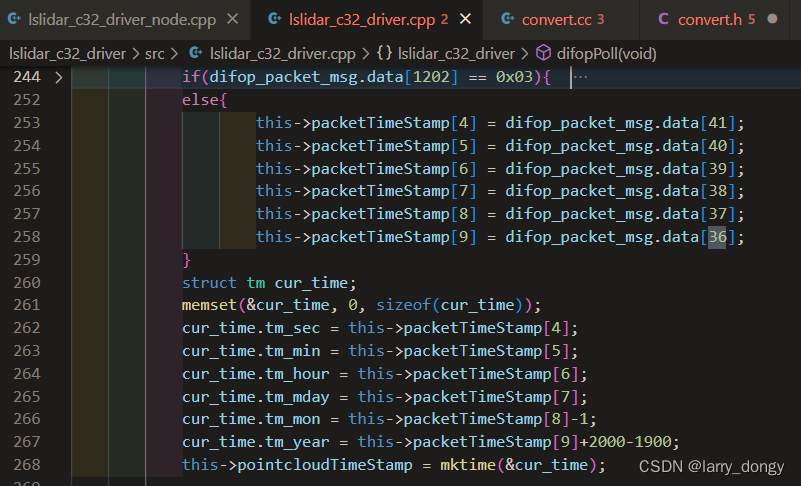Click line number 258

point(27,237)
